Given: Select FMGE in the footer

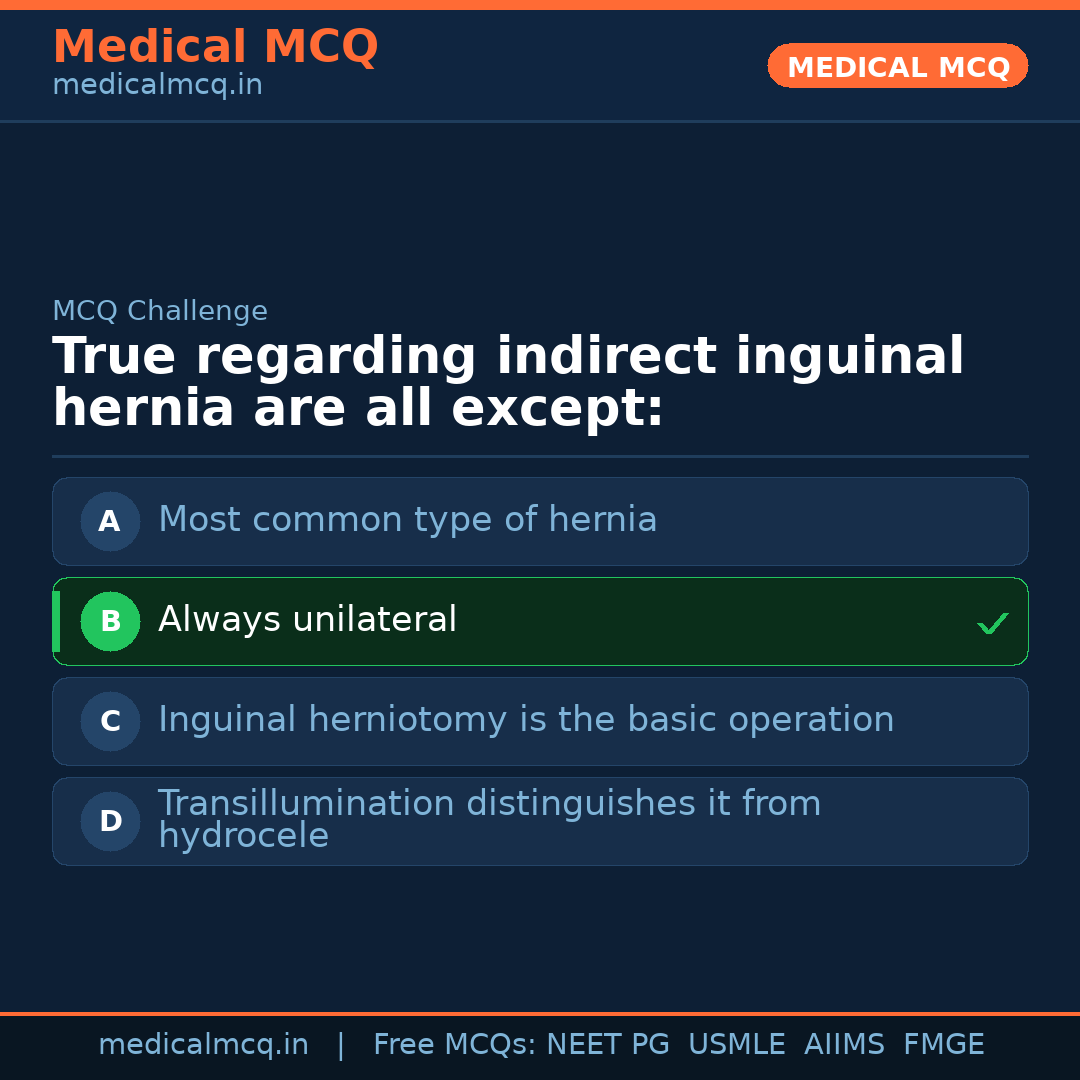Looking at the screenshot, I should (x=943, y=1045).
